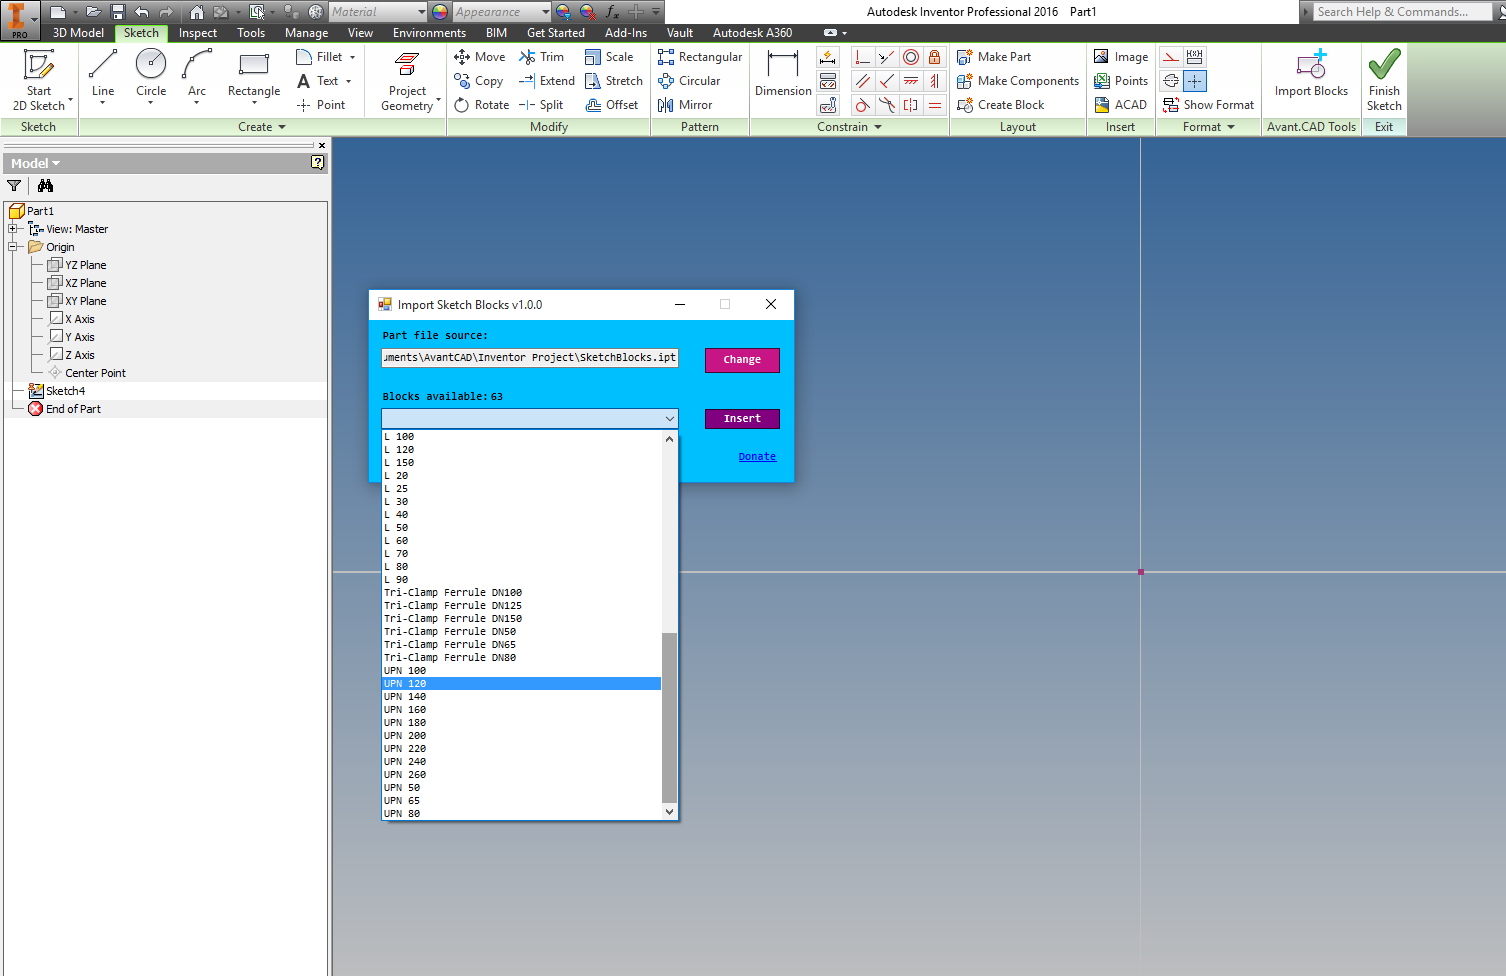
Task: Open the Add-Ins ribbon tab
Action: 626,33
